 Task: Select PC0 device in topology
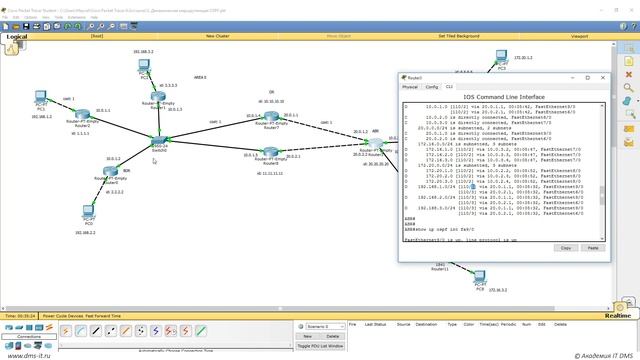click(88, 211)
